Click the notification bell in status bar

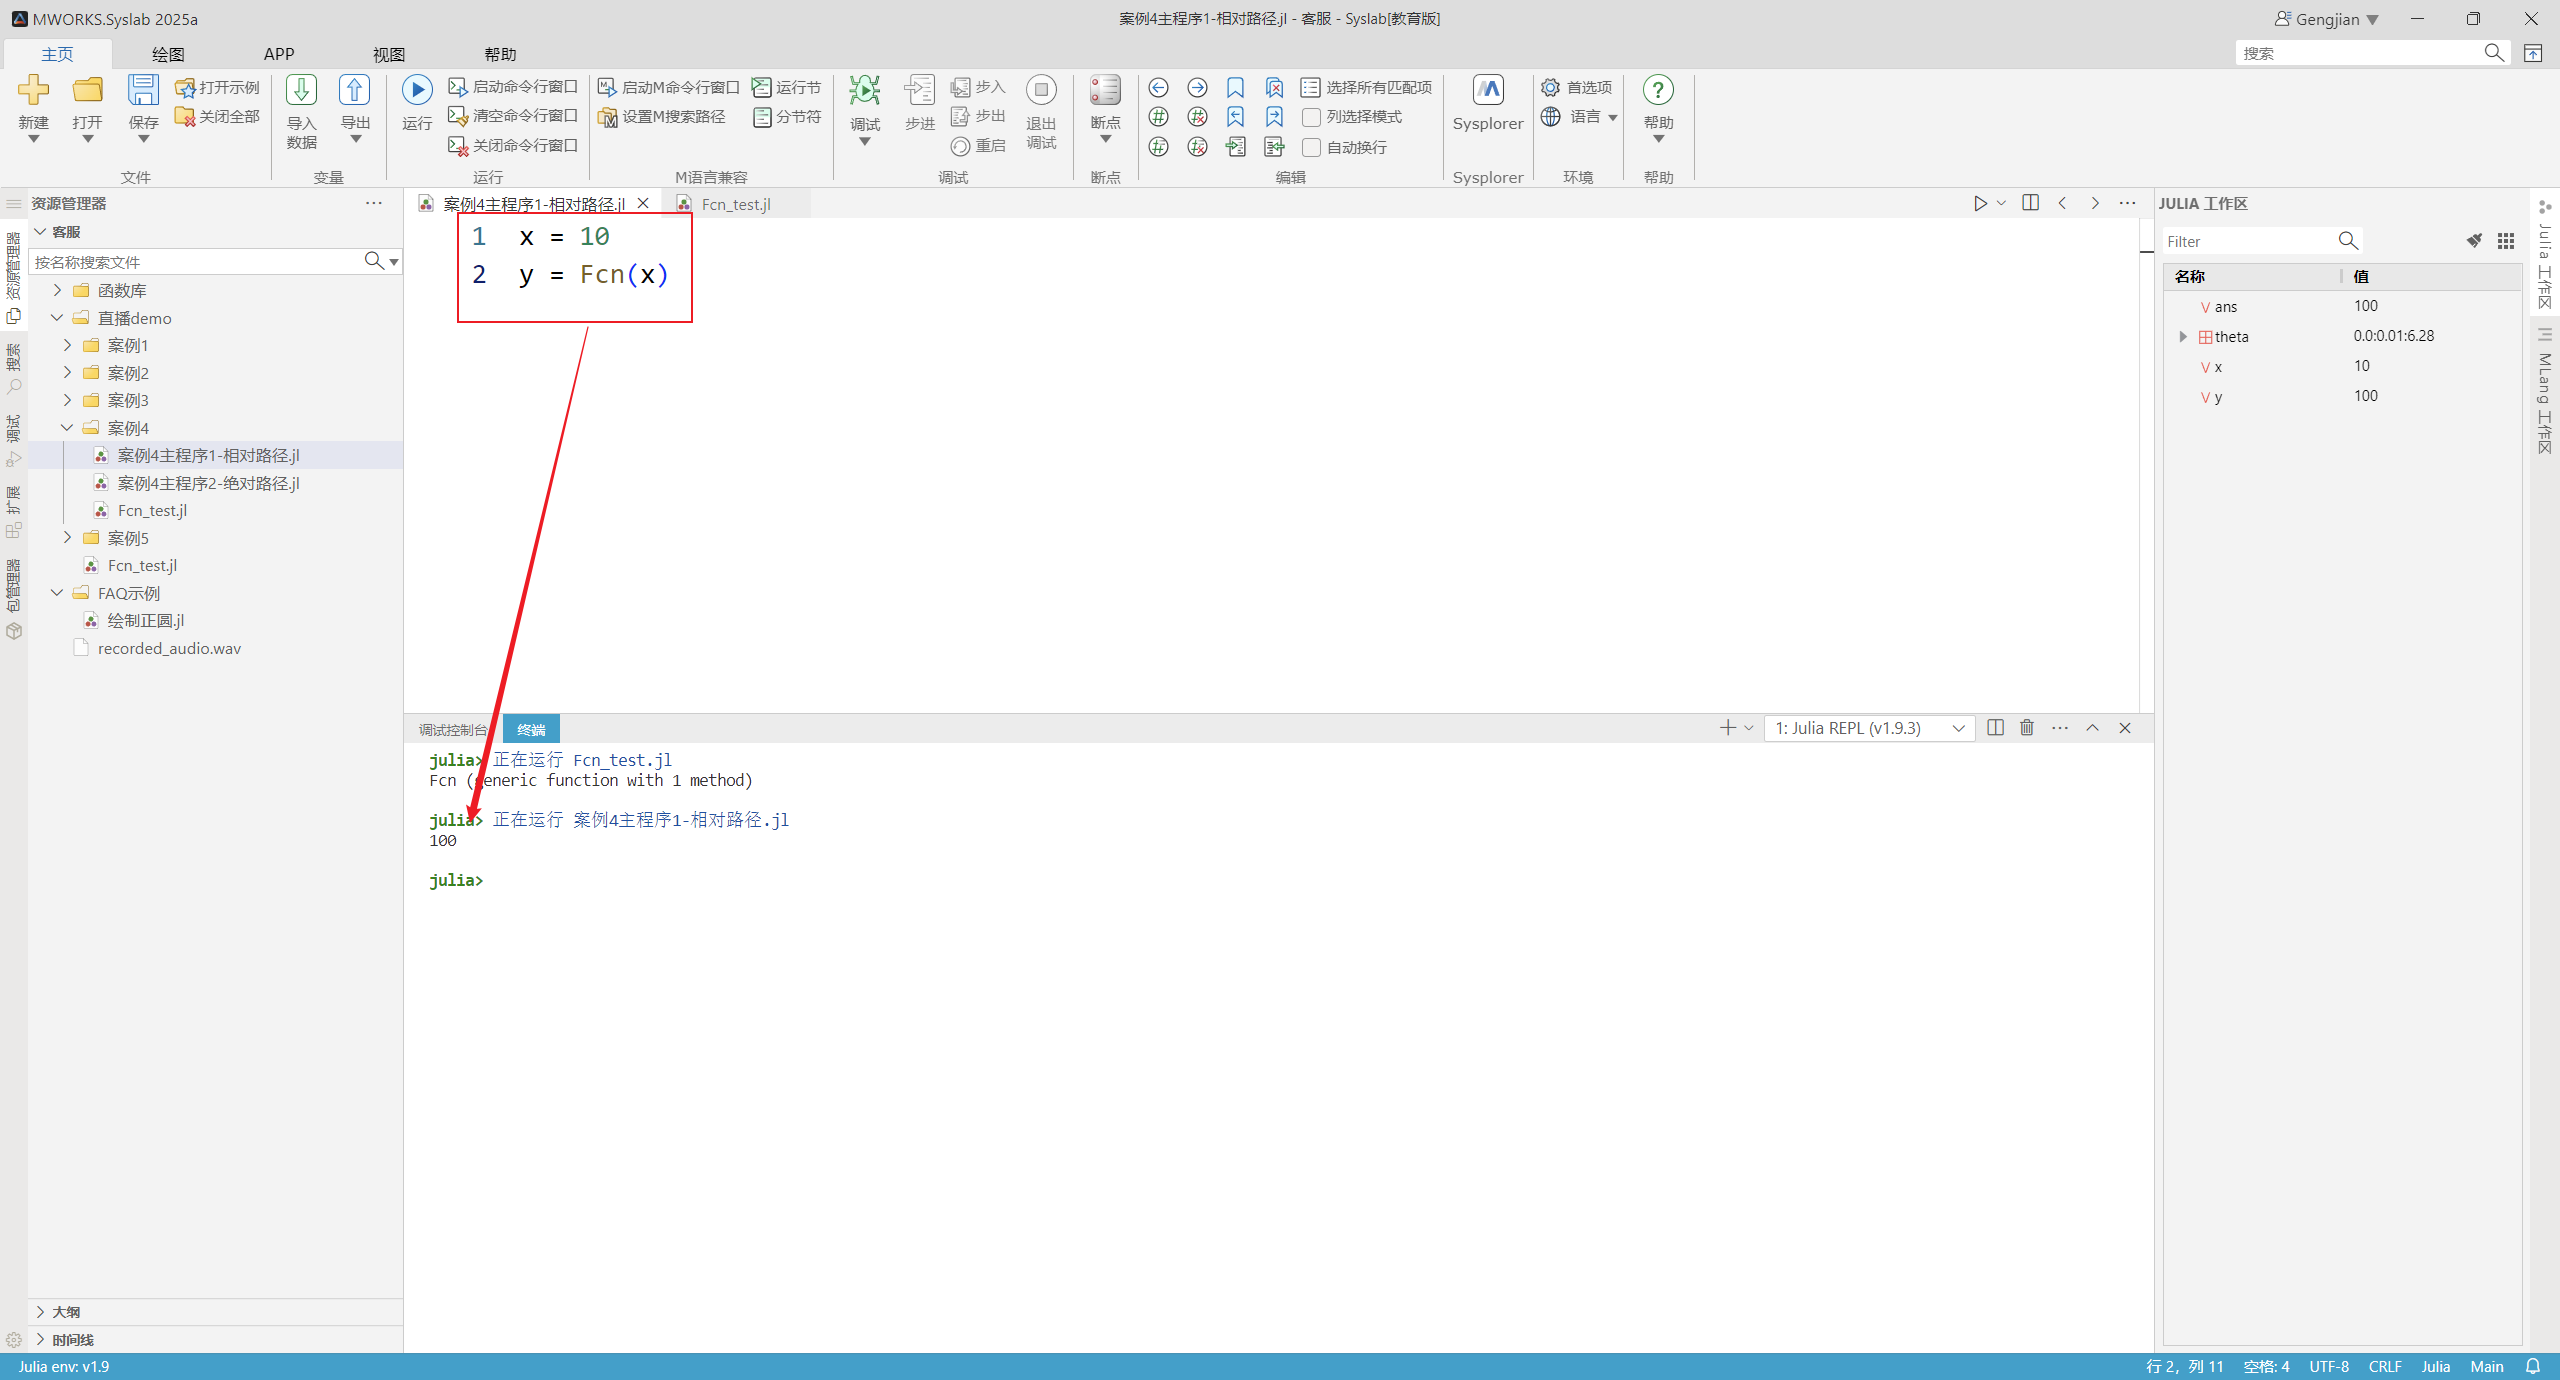(2533, 1366)
